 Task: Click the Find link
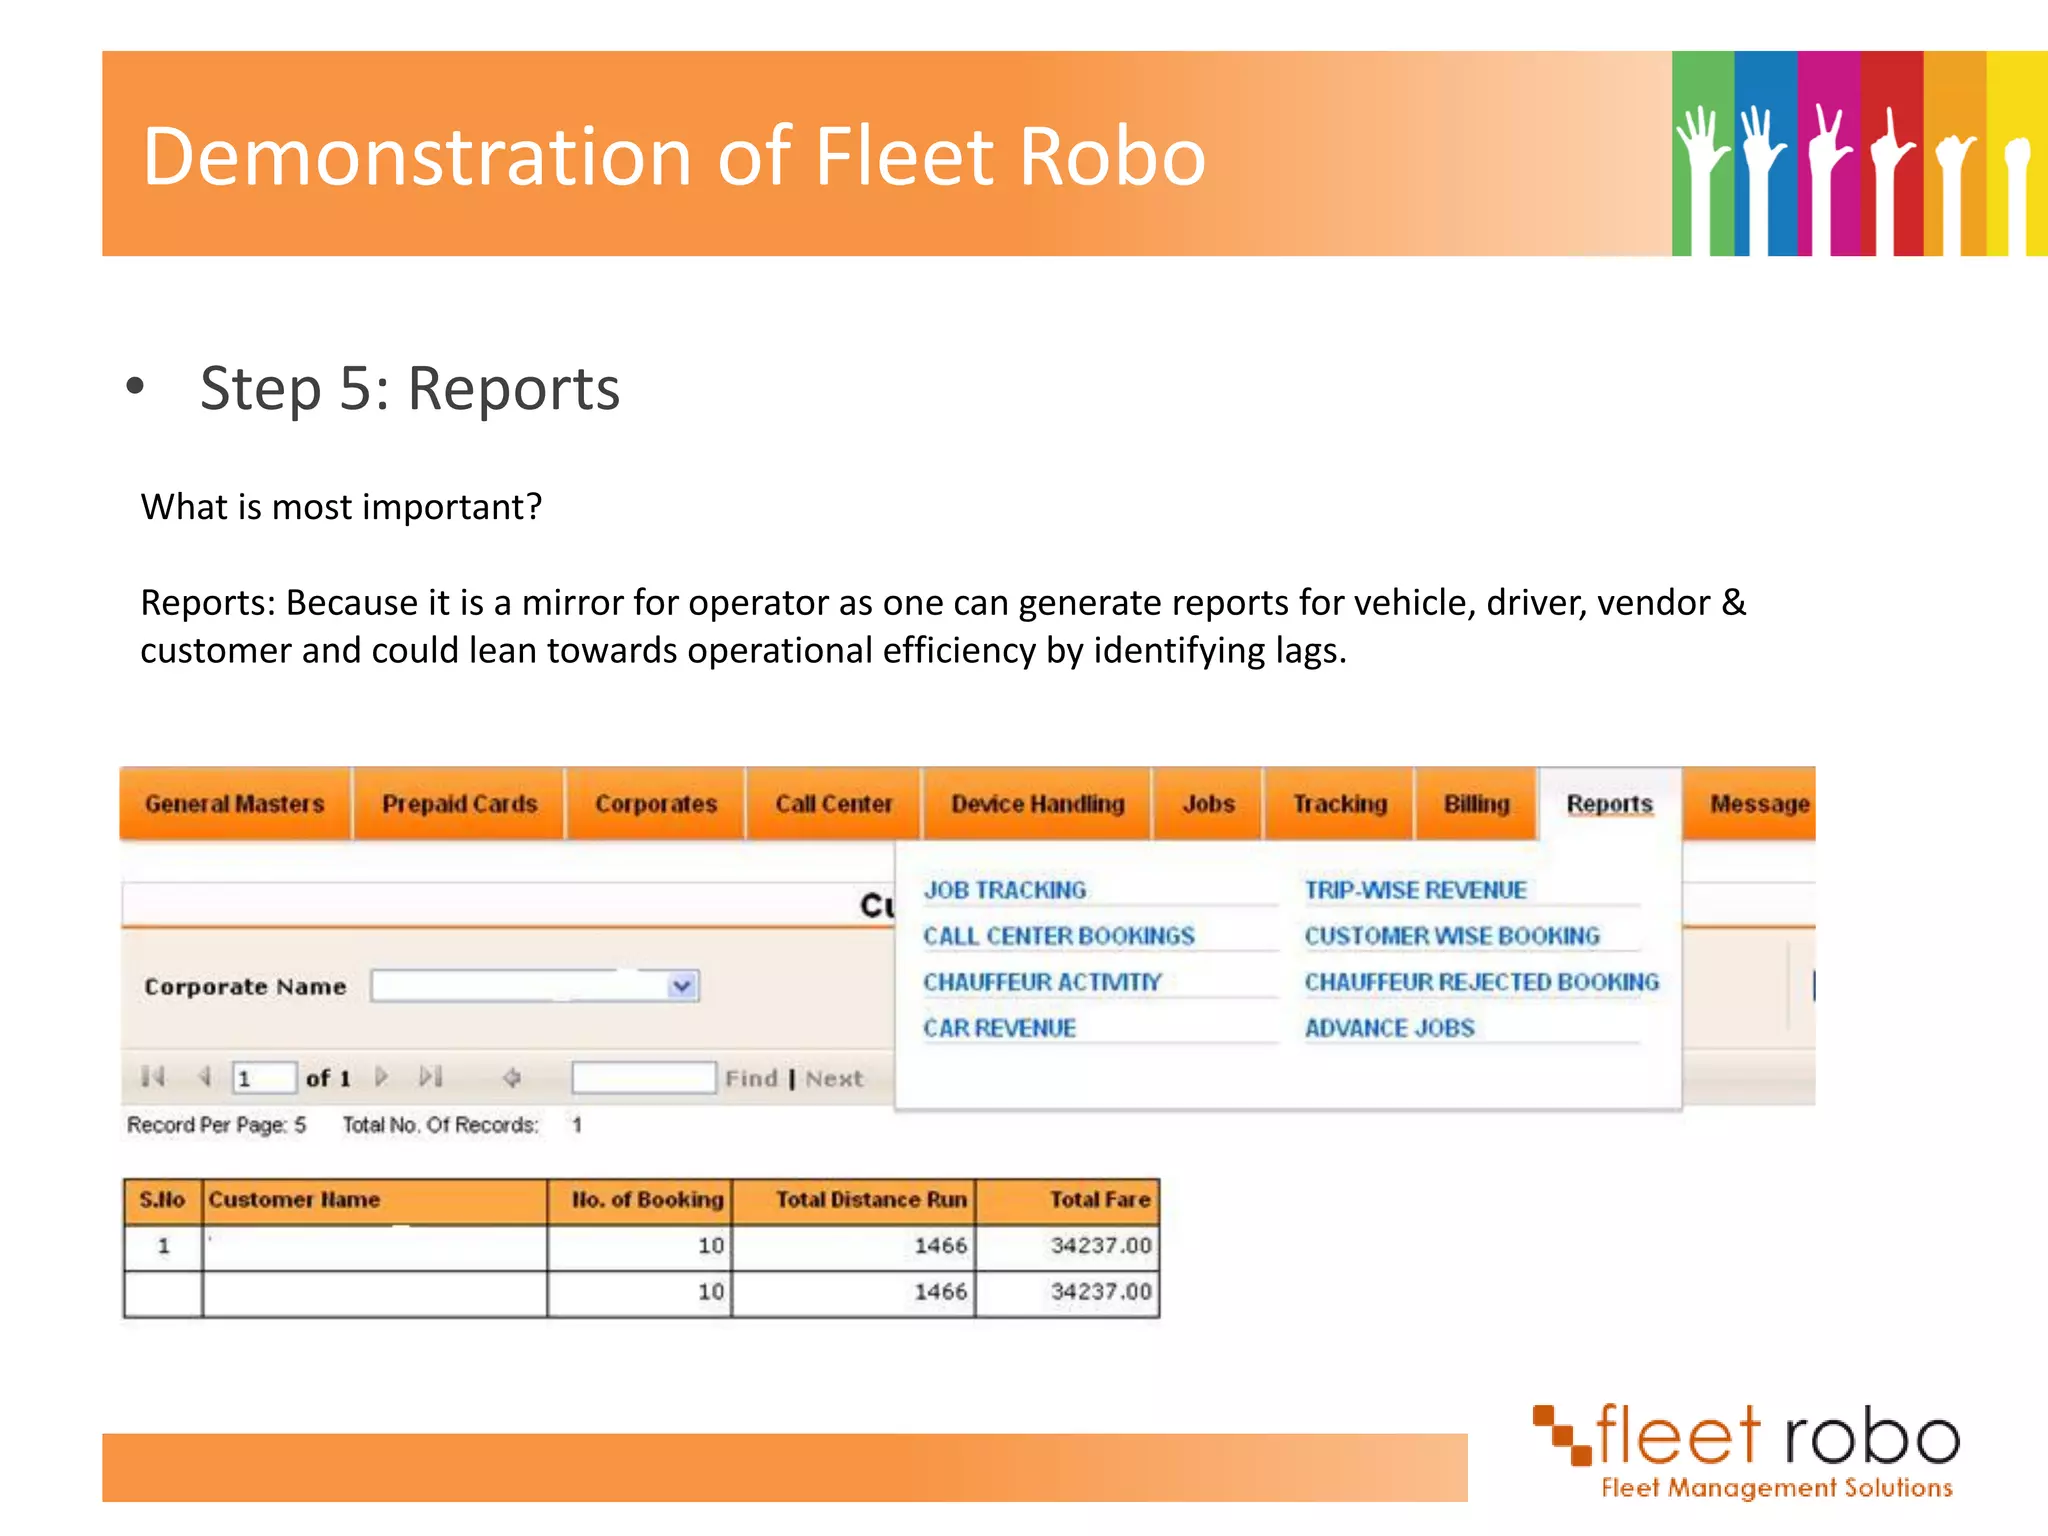click(x=751, y=1078)
